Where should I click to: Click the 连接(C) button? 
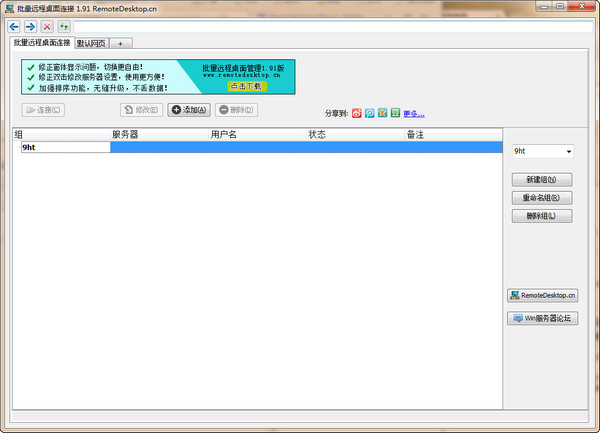coord(43,110)
